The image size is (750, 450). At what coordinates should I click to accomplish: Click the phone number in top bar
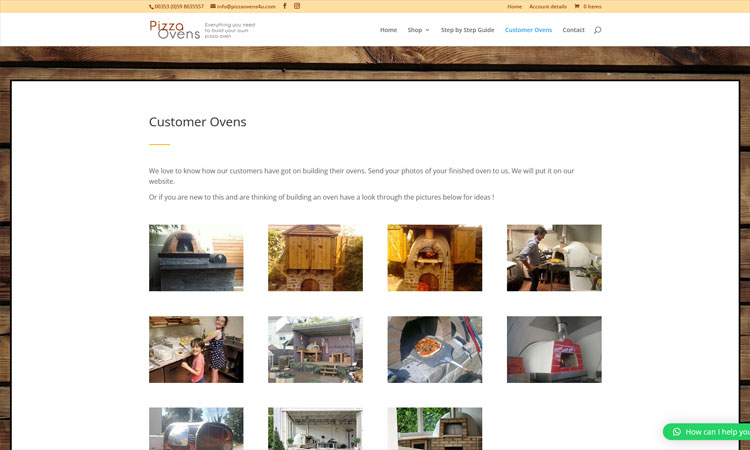click(x=176, y=6)
